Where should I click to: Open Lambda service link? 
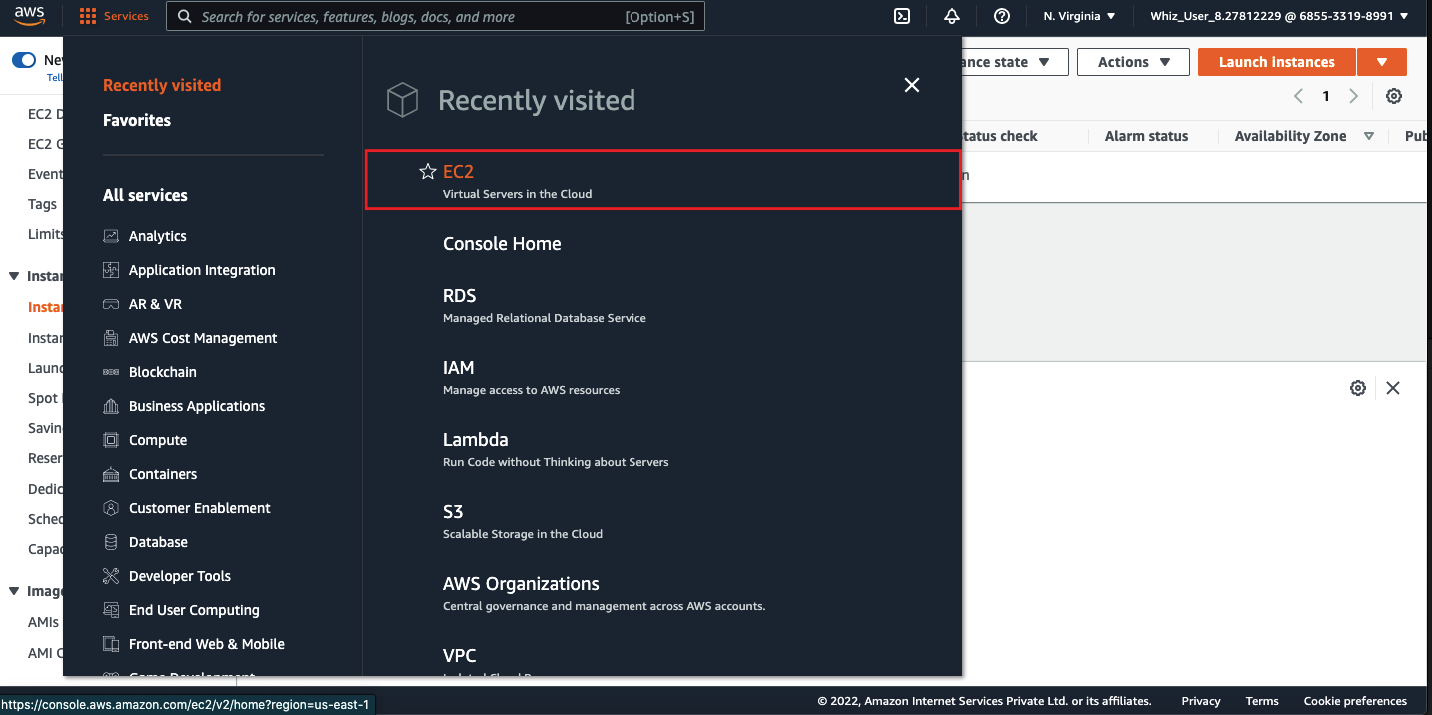coord(476,440)
